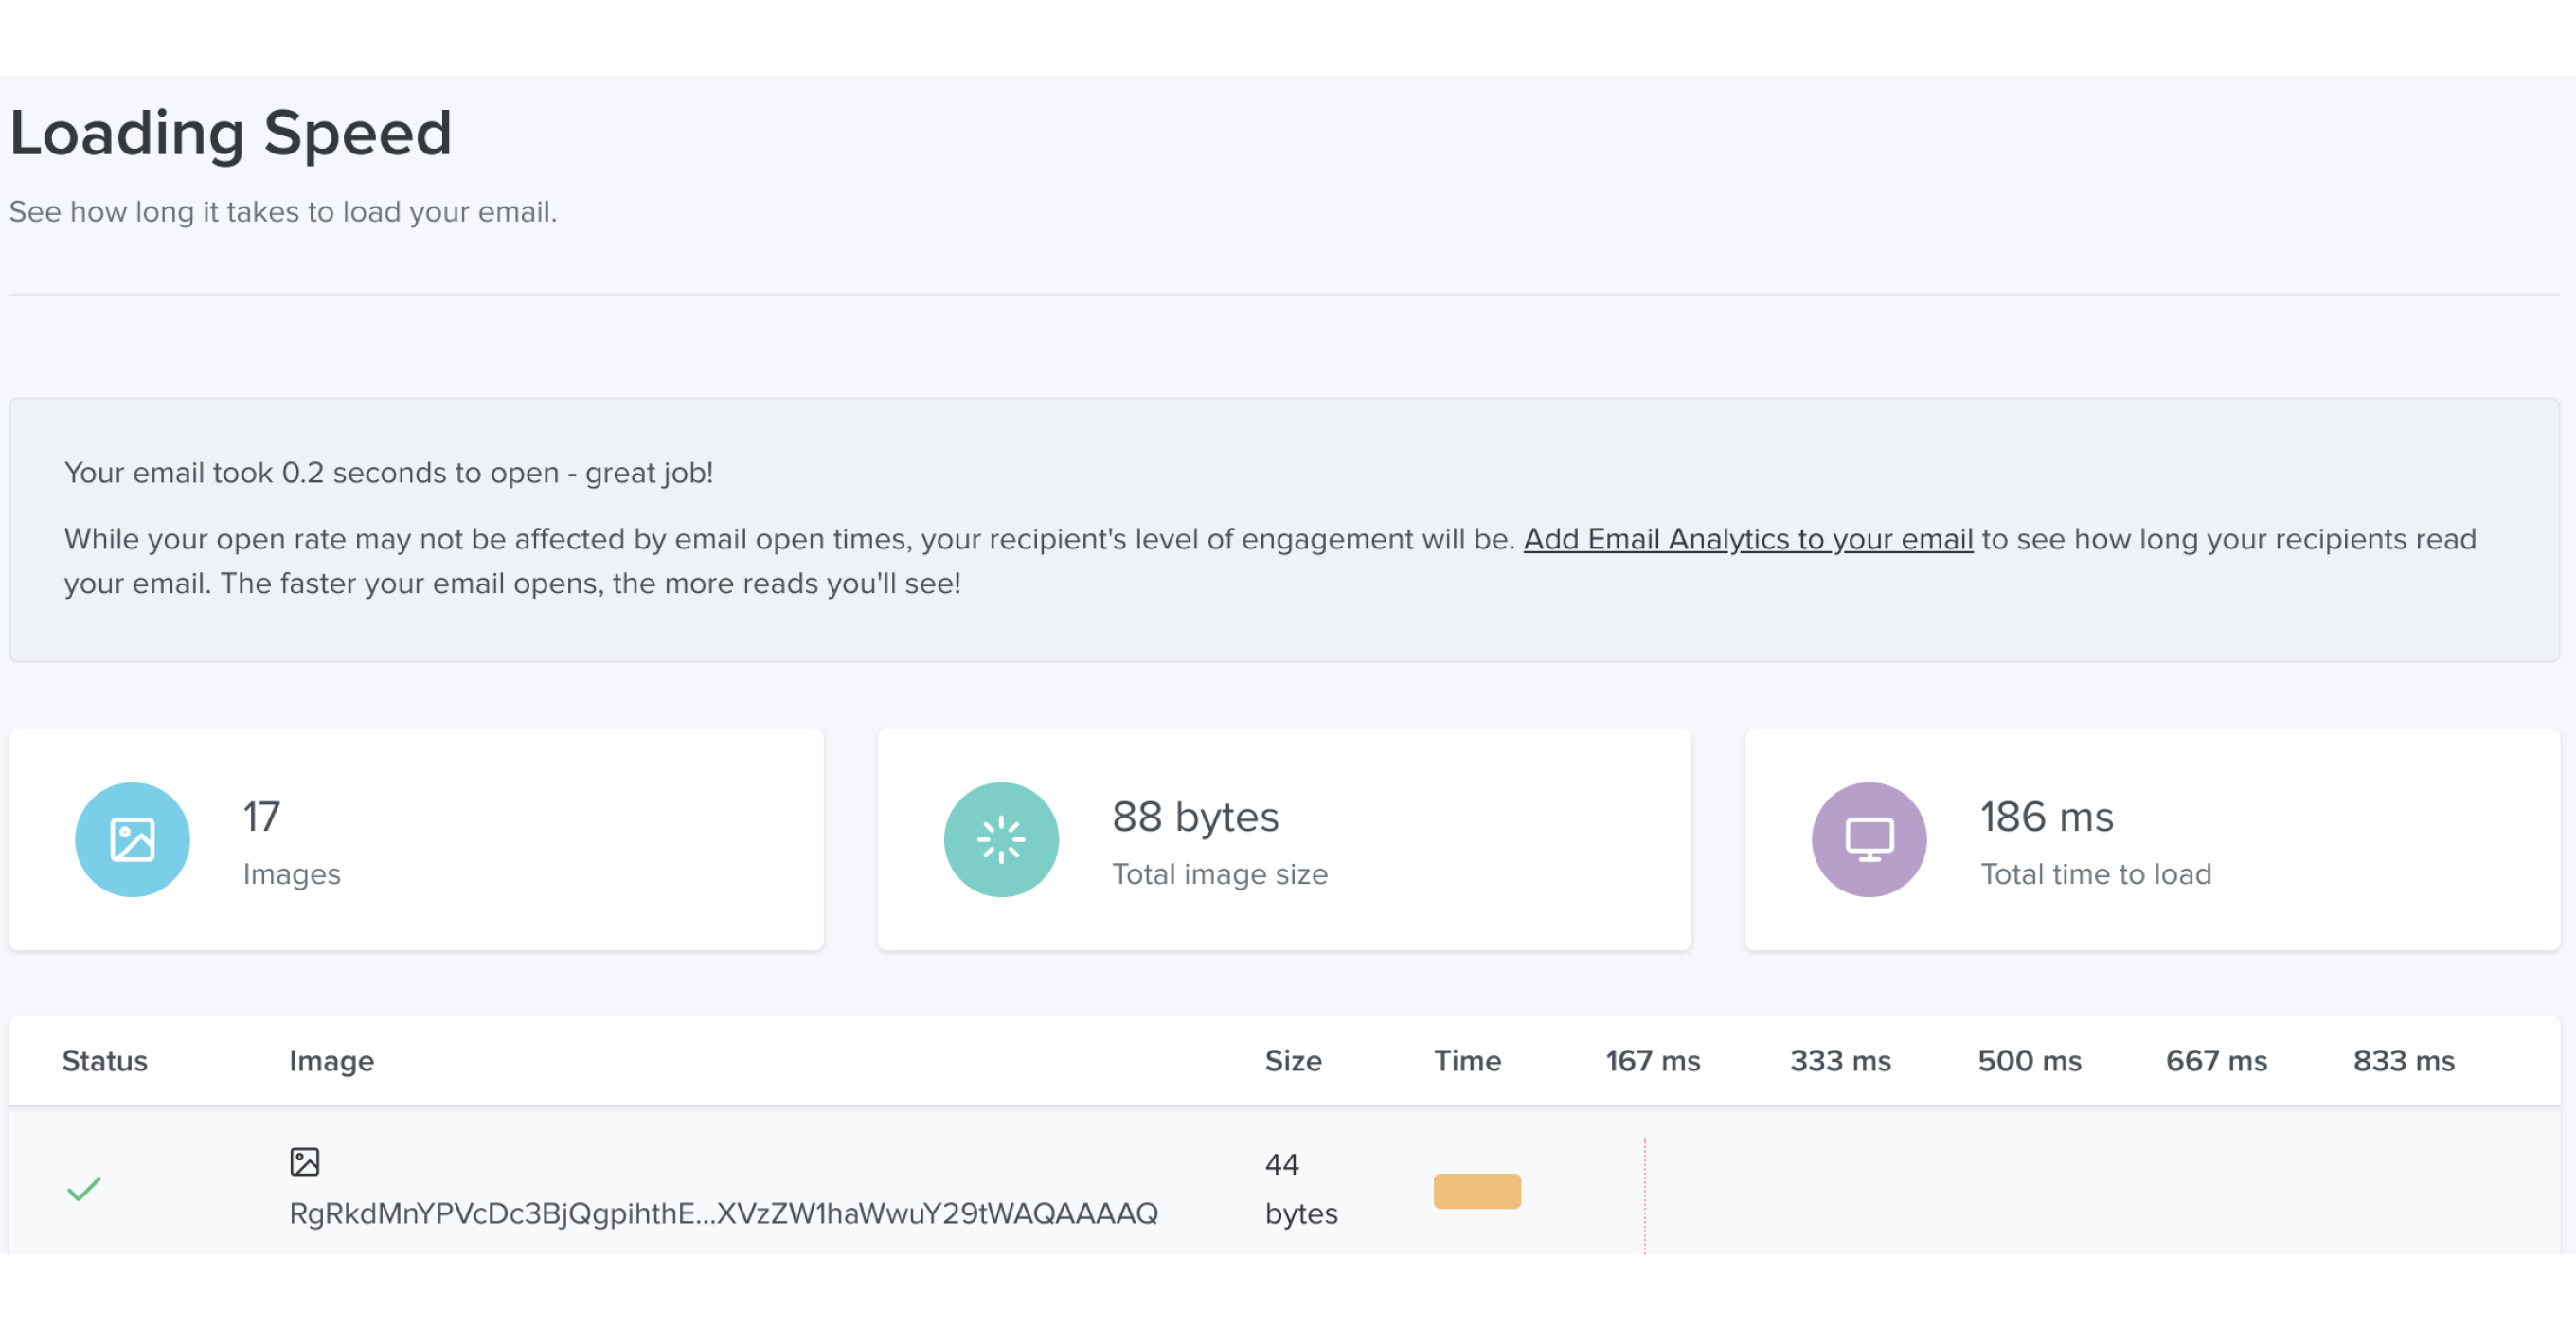Click the 500 ms timeline marker

[2028, 1060]
